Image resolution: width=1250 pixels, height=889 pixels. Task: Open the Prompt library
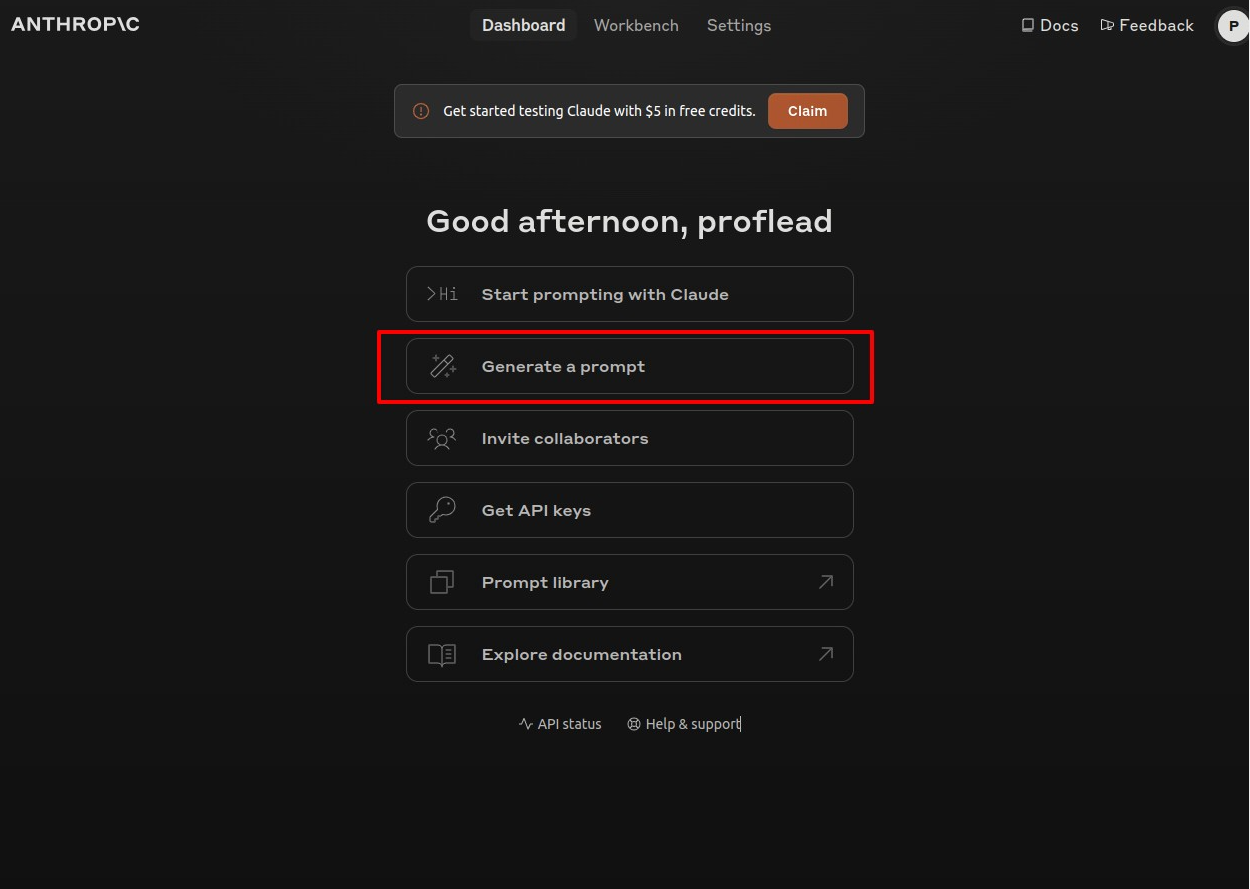pos(629,582)
